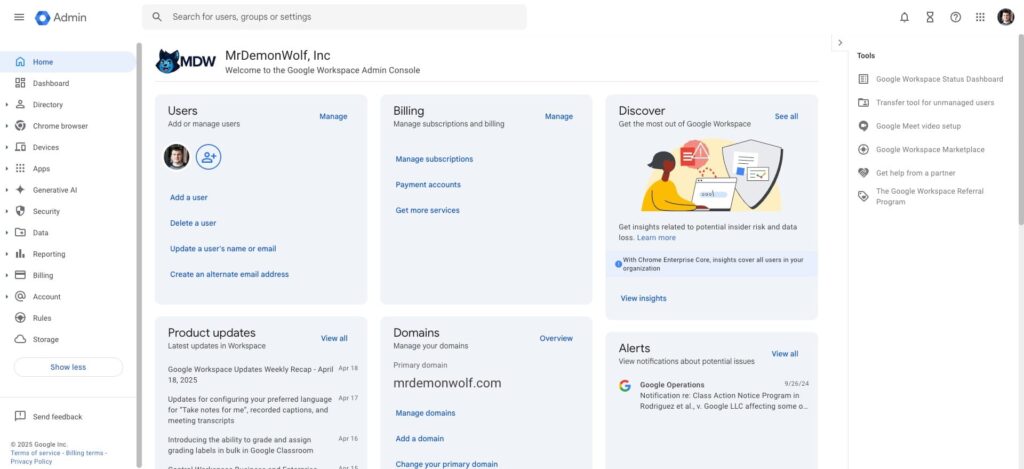
Task: Select Home in the navigation
Action: pos(68,62)
